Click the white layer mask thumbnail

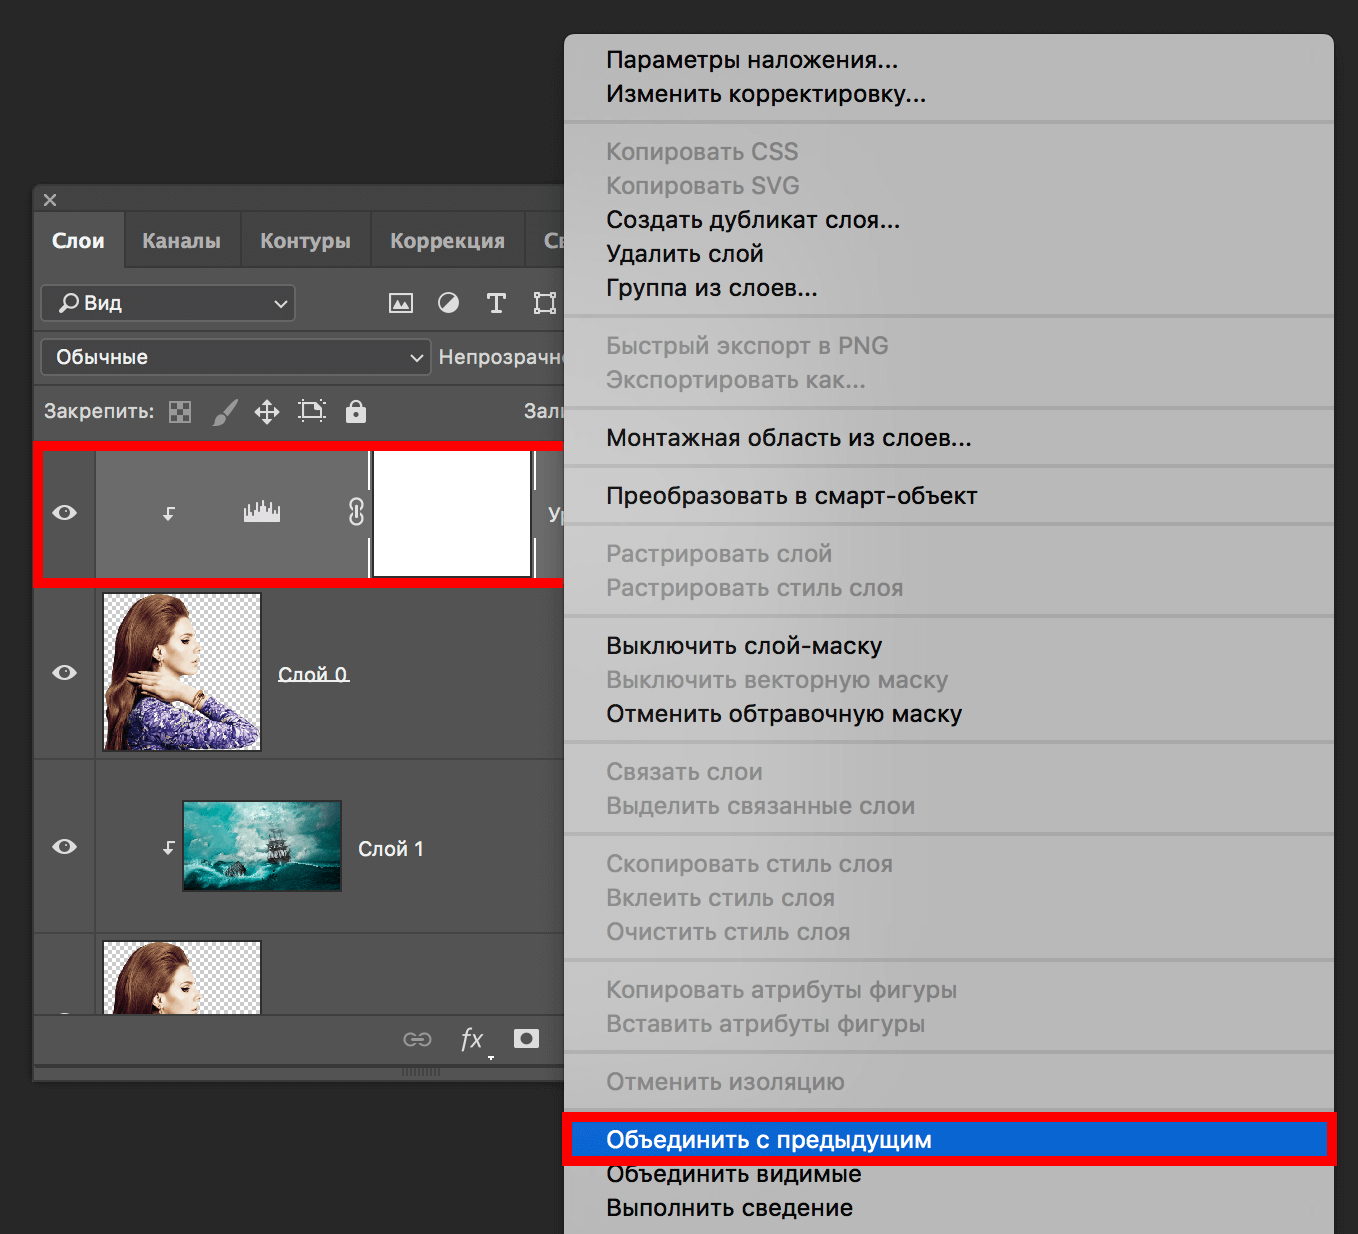pos(452,513)
